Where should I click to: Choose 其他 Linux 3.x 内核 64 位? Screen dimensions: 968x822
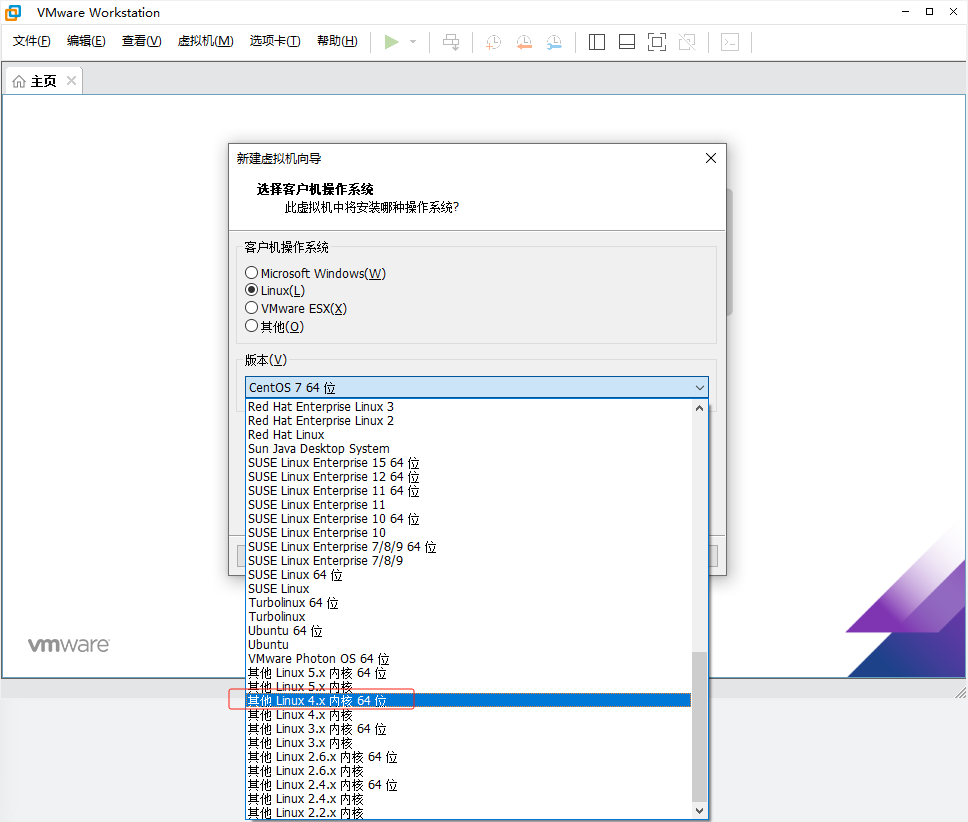coord(469,729)
